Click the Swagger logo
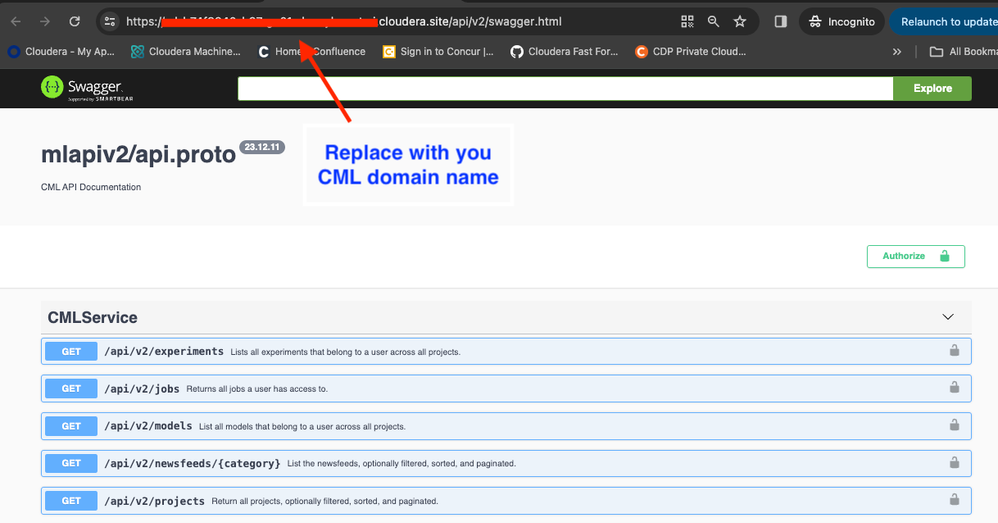 87,88
